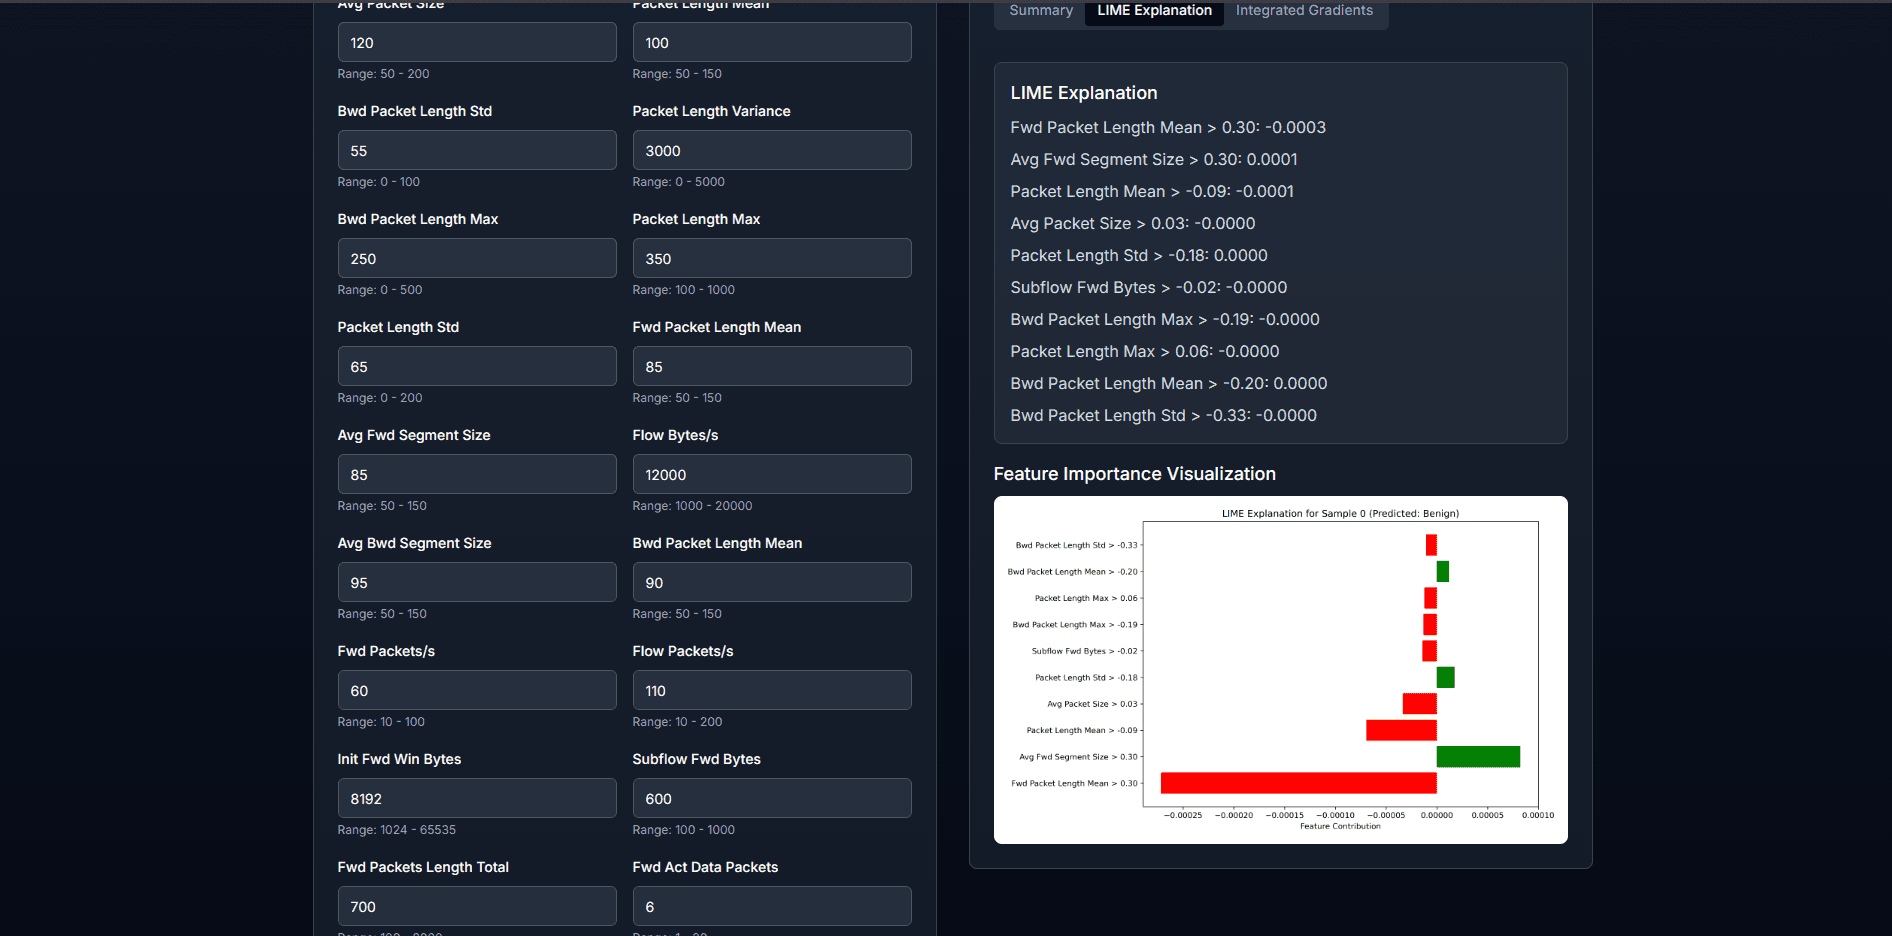Click the LIME feature importance bar chart
Image resolution: width=1892 pixels, height=936 pixels.
[x=1281, y=670]
